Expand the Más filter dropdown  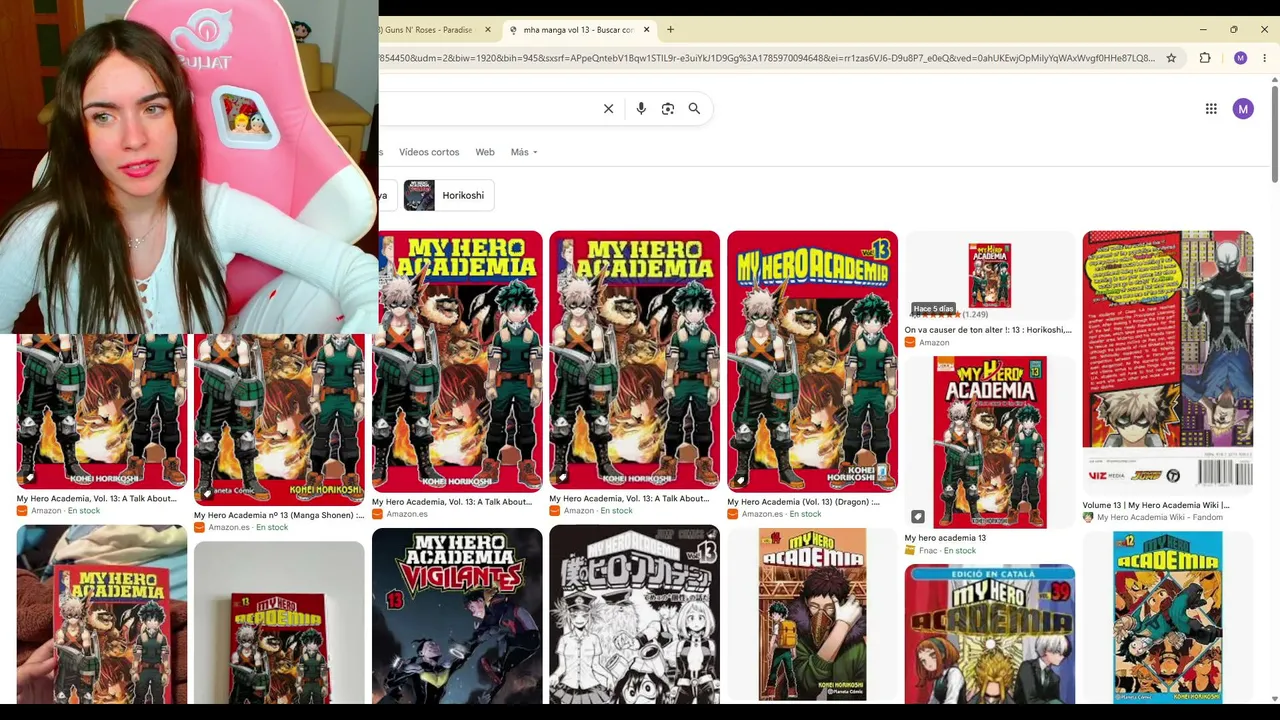pos(524,152)
